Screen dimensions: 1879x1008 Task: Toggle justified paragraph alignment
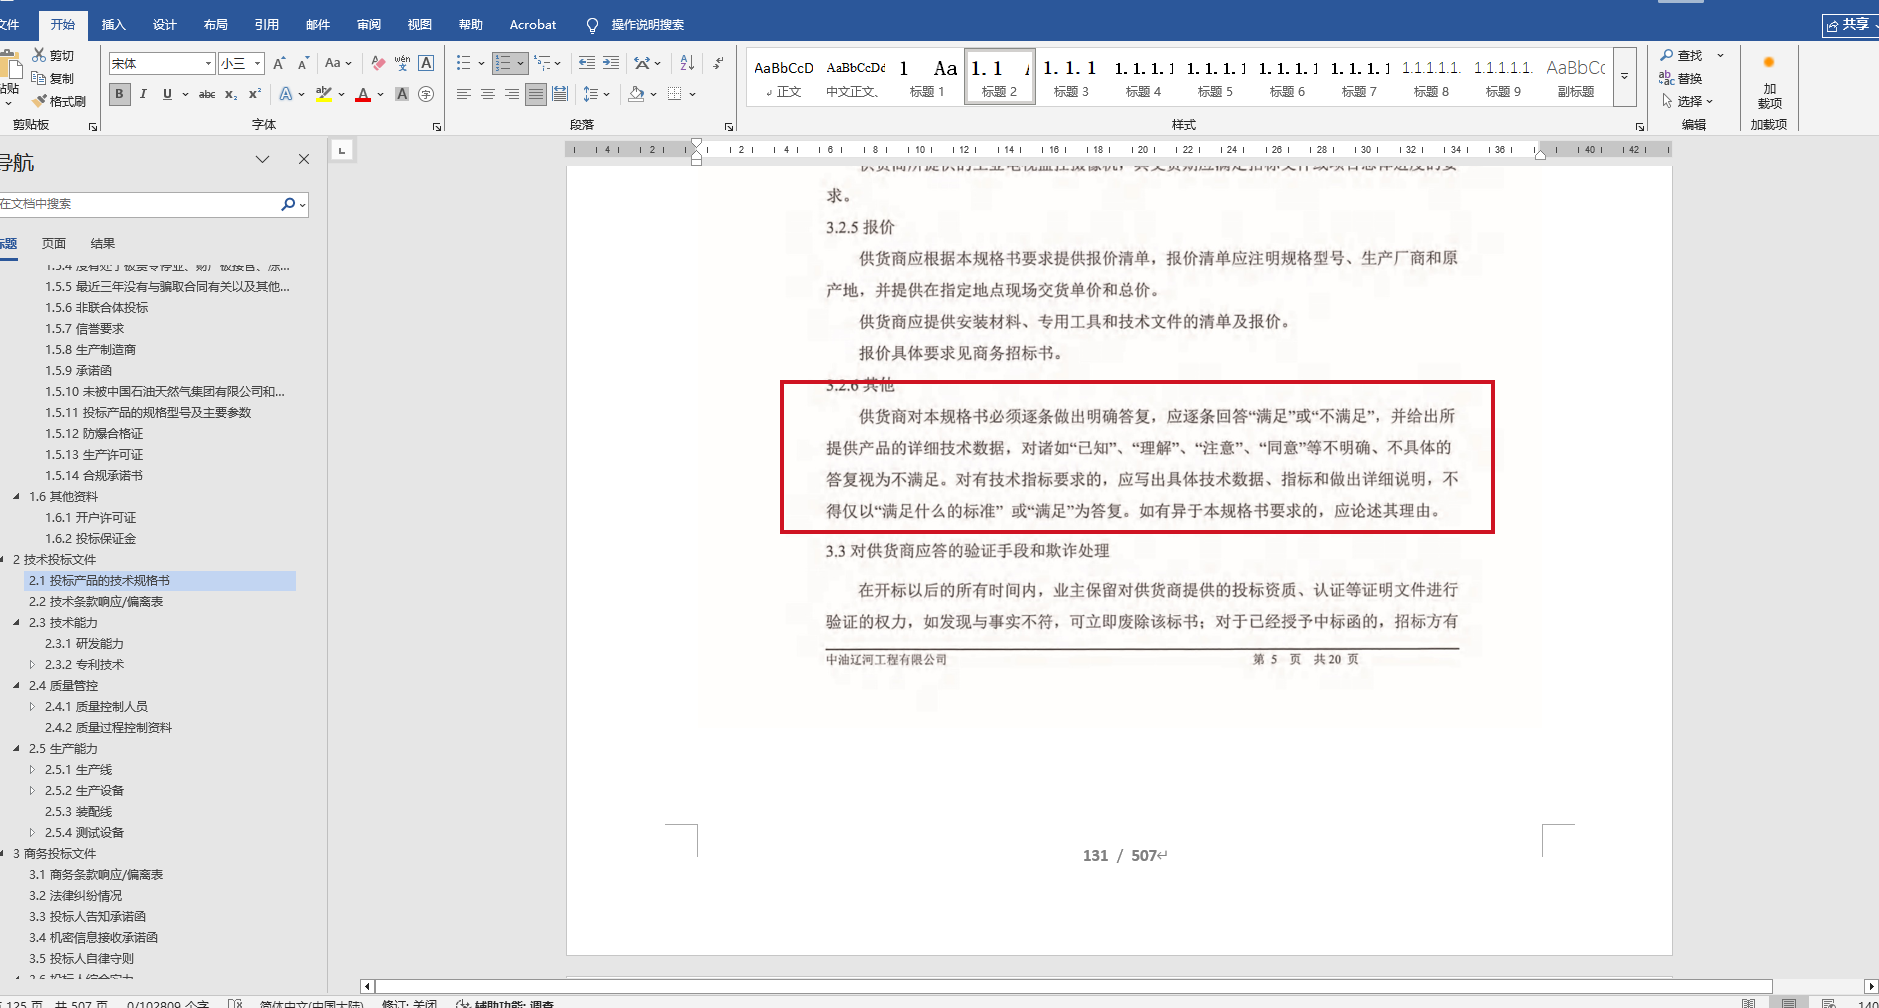pos(536,94)
